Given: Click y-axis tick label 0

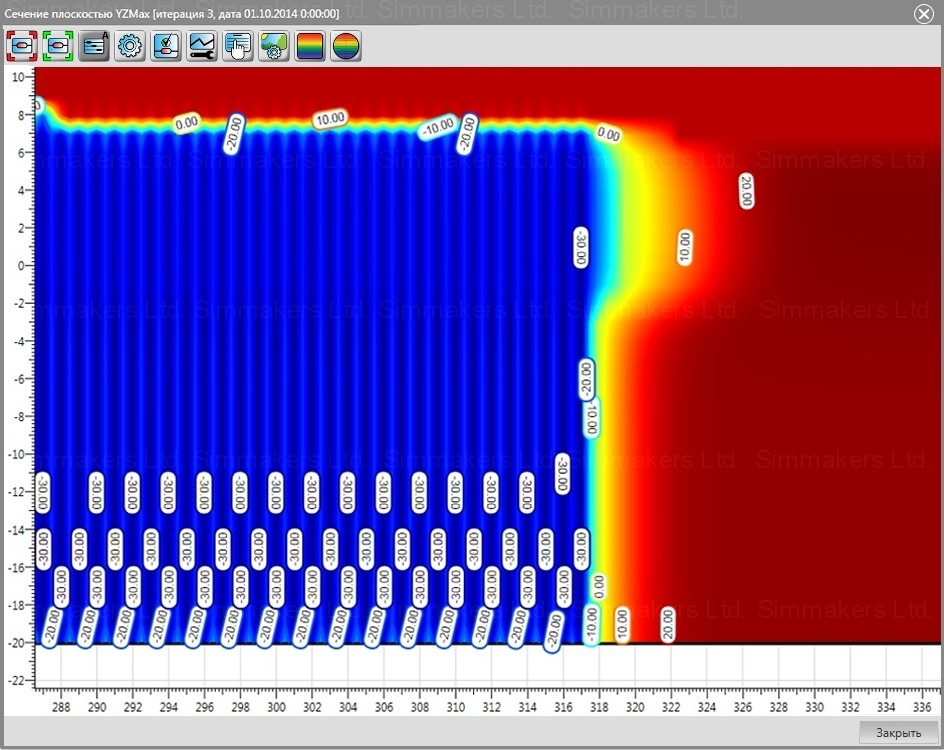Looking at the screenshot, I should click(x=21, y=265).
